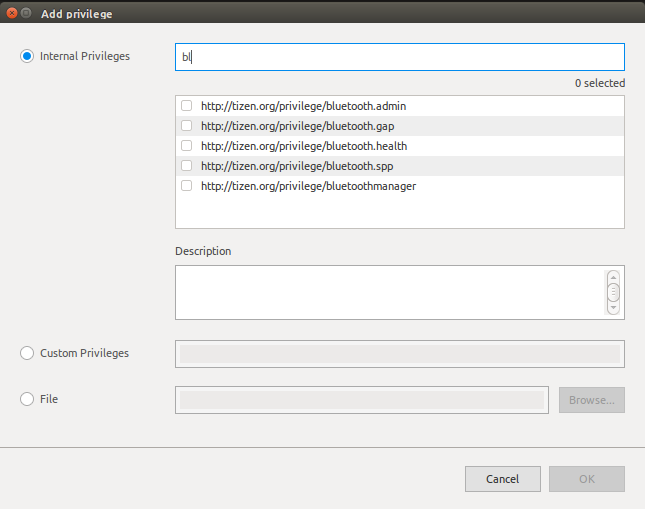The width and height of the screenshot is (645, 509).
Task: Choose the File radio option
Action: (x=27, y=399)
